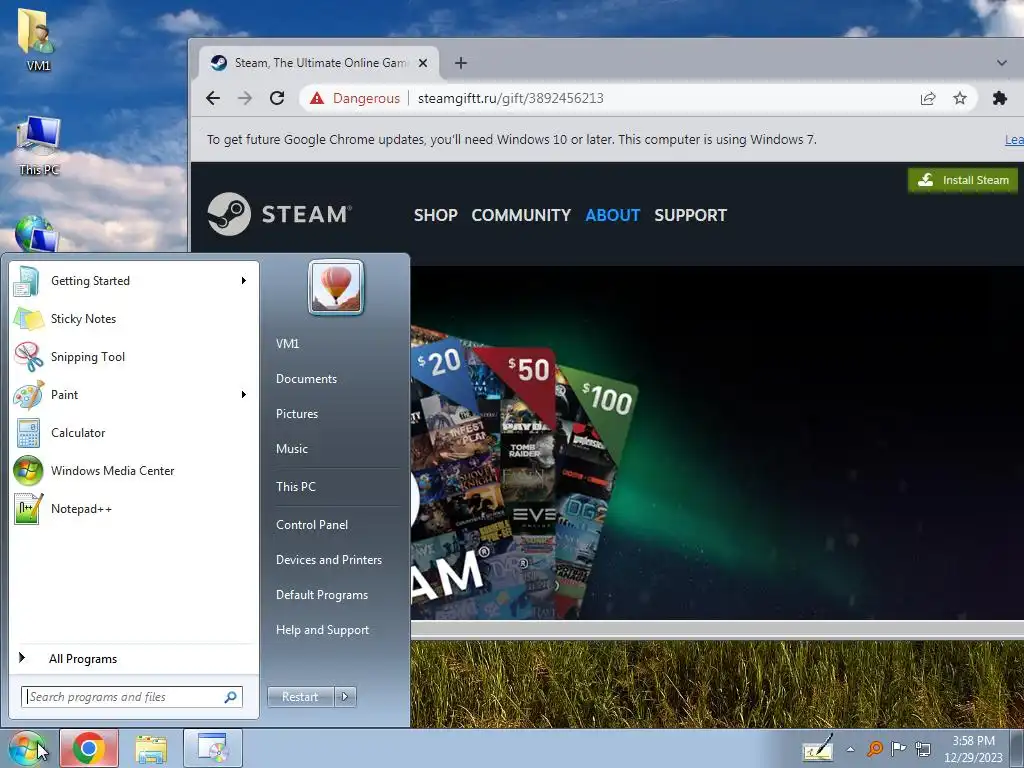
Task: Click the search magnifier icon in Start menu
Action: tap(231, 697)
